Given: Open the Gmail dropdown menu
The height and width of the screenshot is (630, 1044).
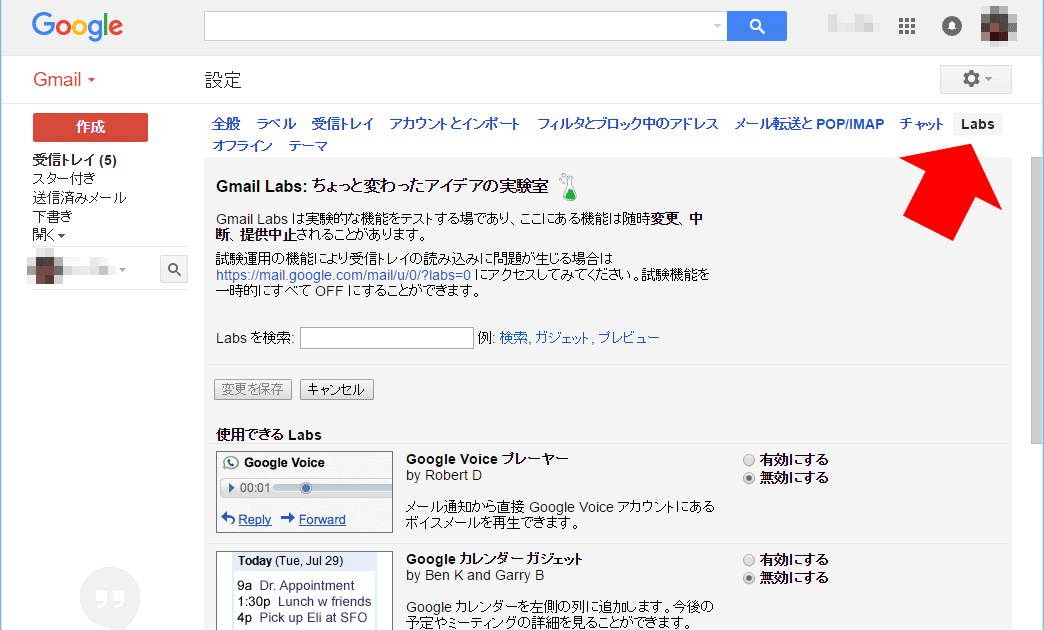Looking at the screenshot, I should pyautogui.click(x=64, y=80).
